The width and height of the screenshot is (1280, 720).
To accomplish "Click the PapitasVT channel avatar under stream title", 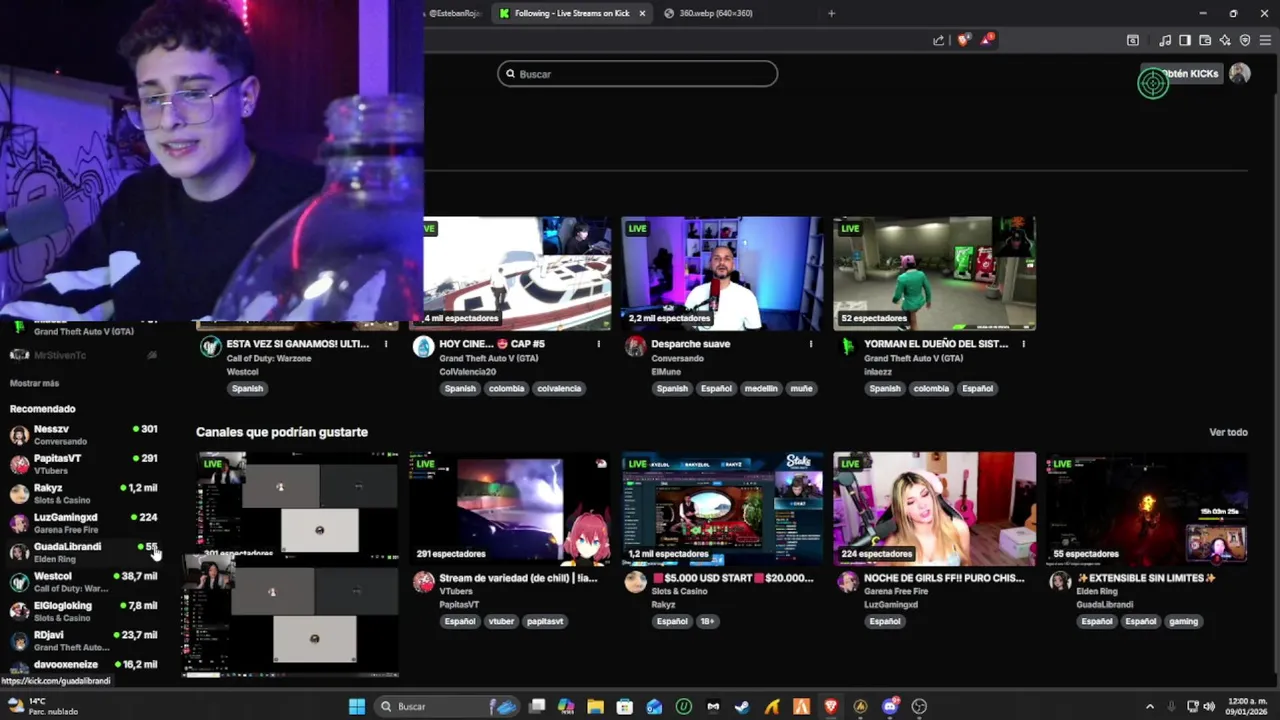I will coord(424,582).
